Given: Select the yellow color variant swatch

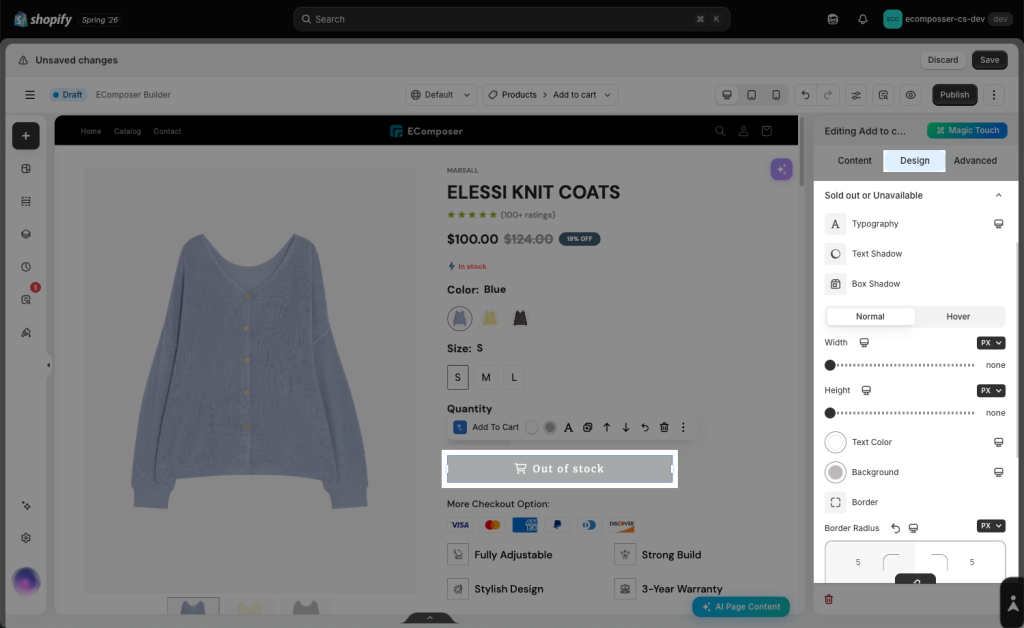Looking at the screenshot, I should click(x=490, y=319).
